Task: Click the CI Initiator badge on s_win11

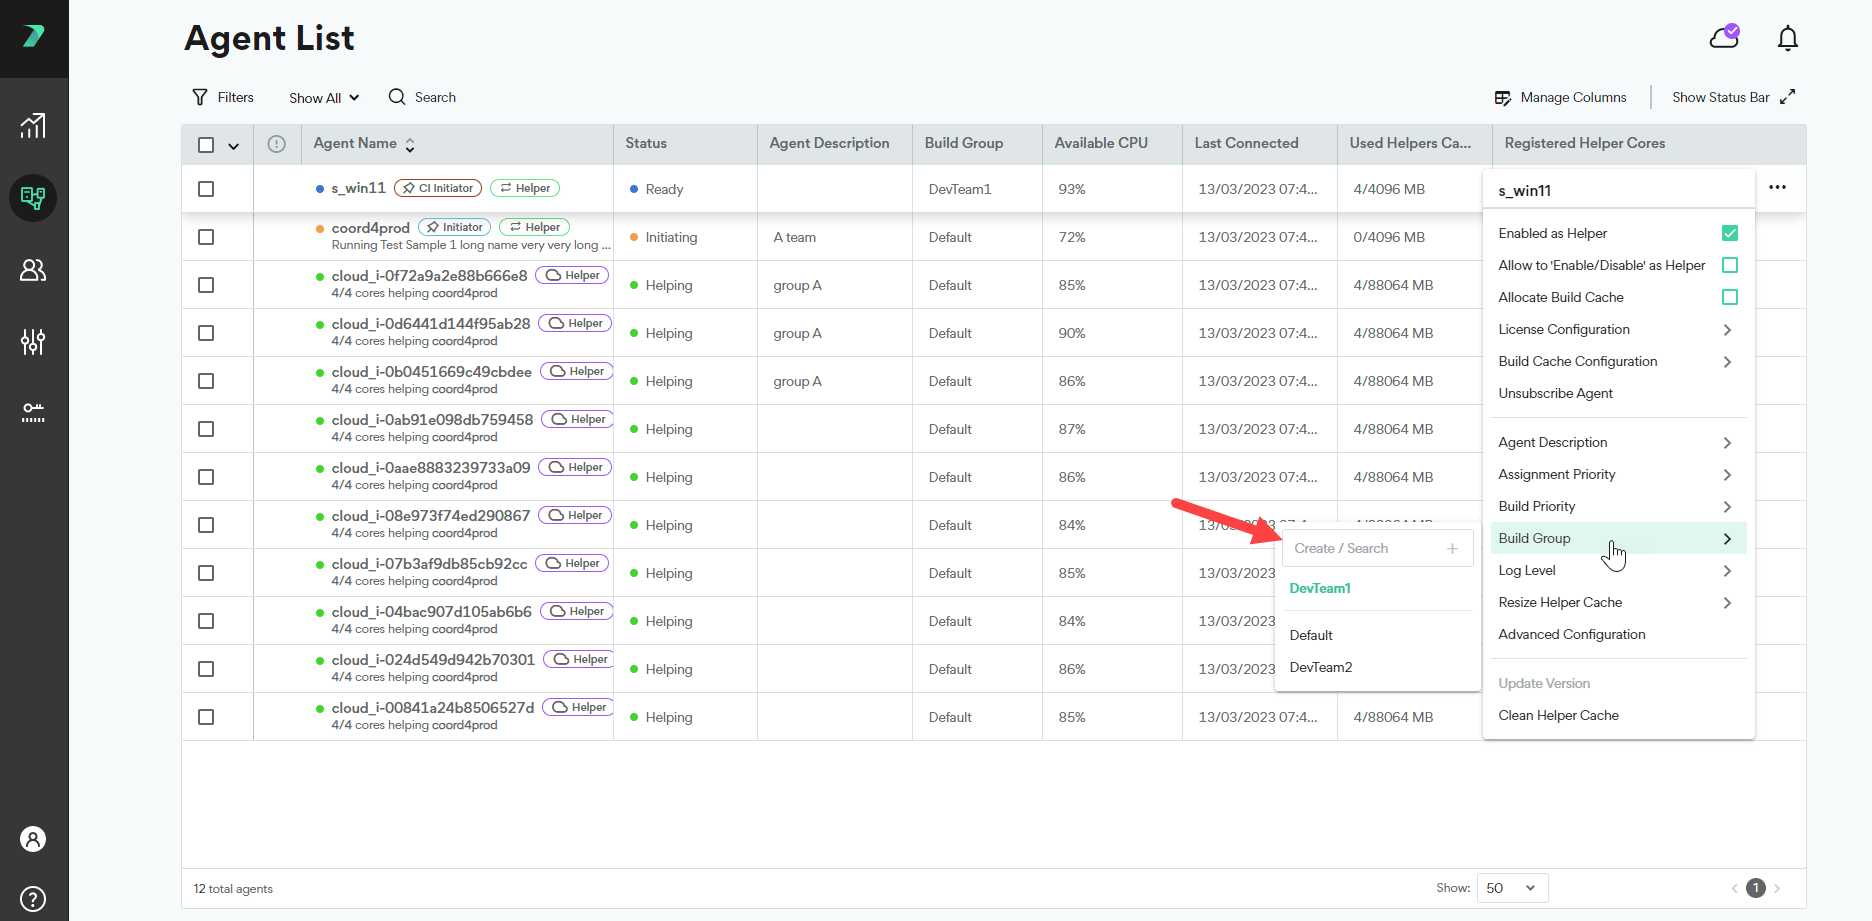Action: pos(438,188)
